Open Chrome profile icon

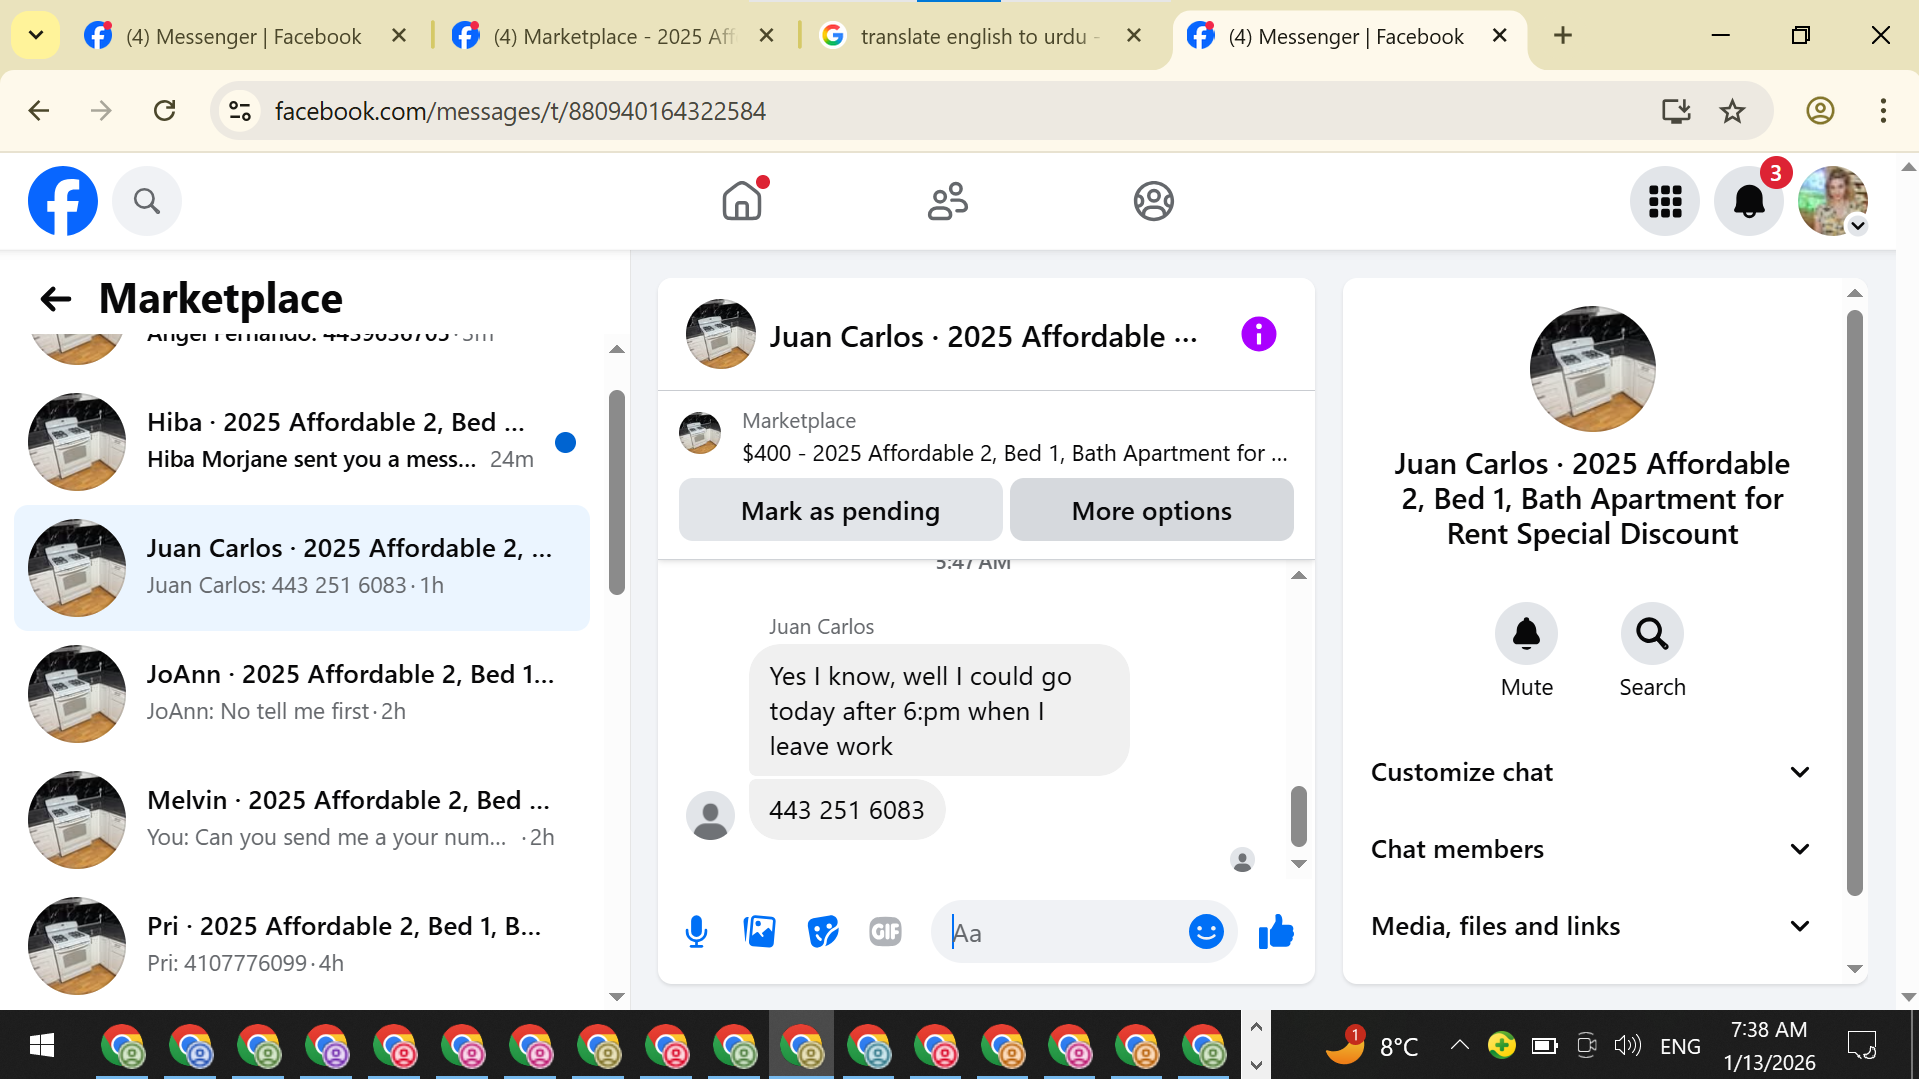point(1820,111)
